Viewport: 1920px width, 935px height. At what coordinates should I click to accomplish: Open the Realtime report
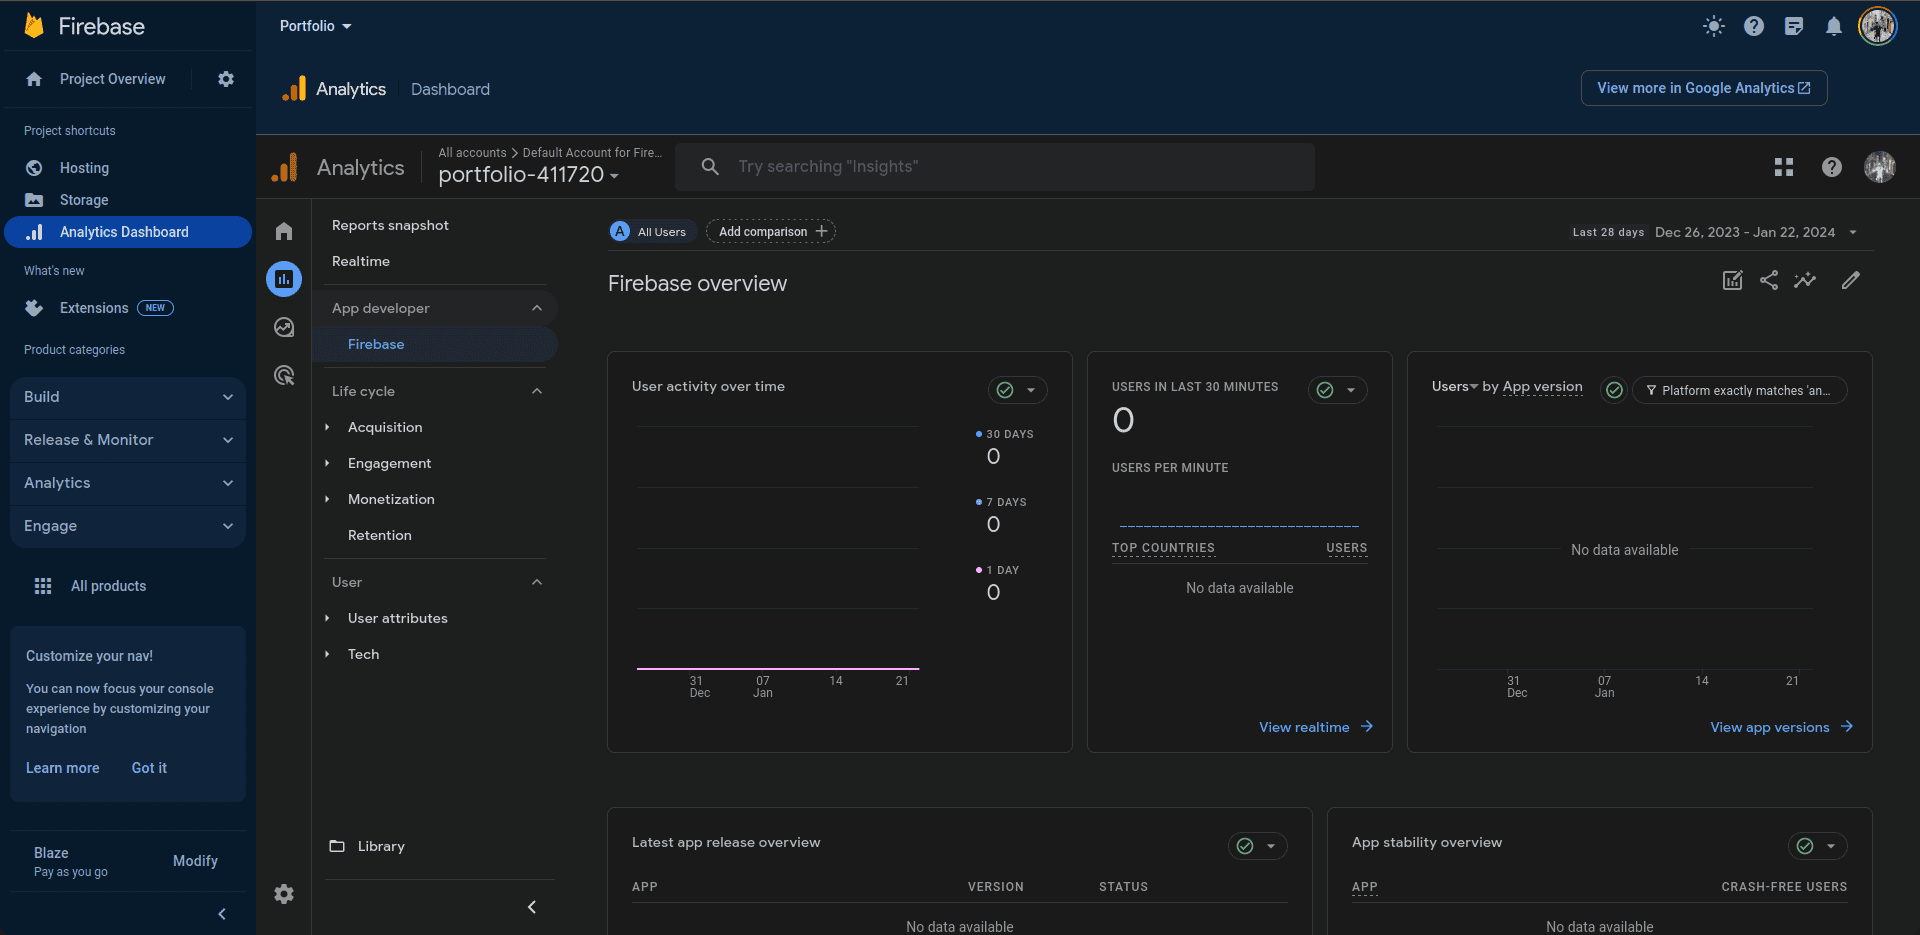coord(361,261)
